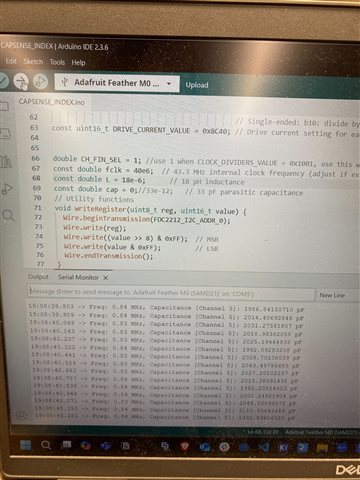Start debugging with the toolbar Debug button
Screen dimensions: 360x480
click(x=40, y=81)
